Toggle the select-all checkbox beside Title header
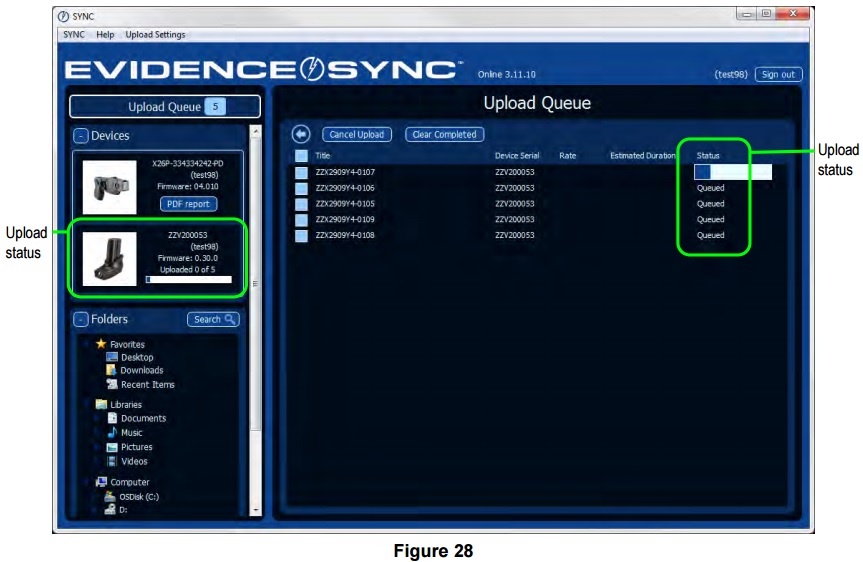 (301, 156)
